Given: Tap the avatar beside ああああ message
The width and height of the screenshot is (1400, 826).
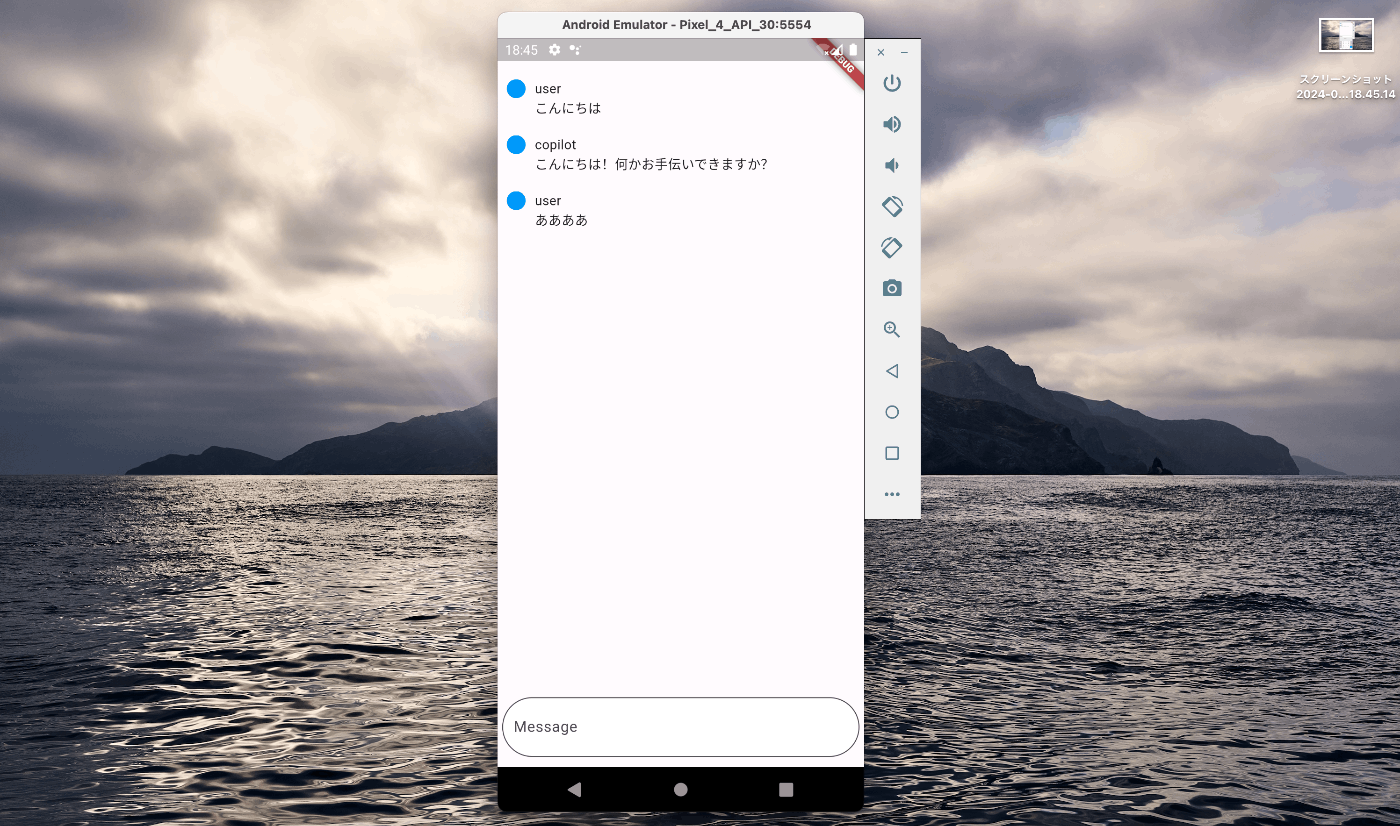Looking at the screenshot, I should pyautogui.click(x=516, y=201).
